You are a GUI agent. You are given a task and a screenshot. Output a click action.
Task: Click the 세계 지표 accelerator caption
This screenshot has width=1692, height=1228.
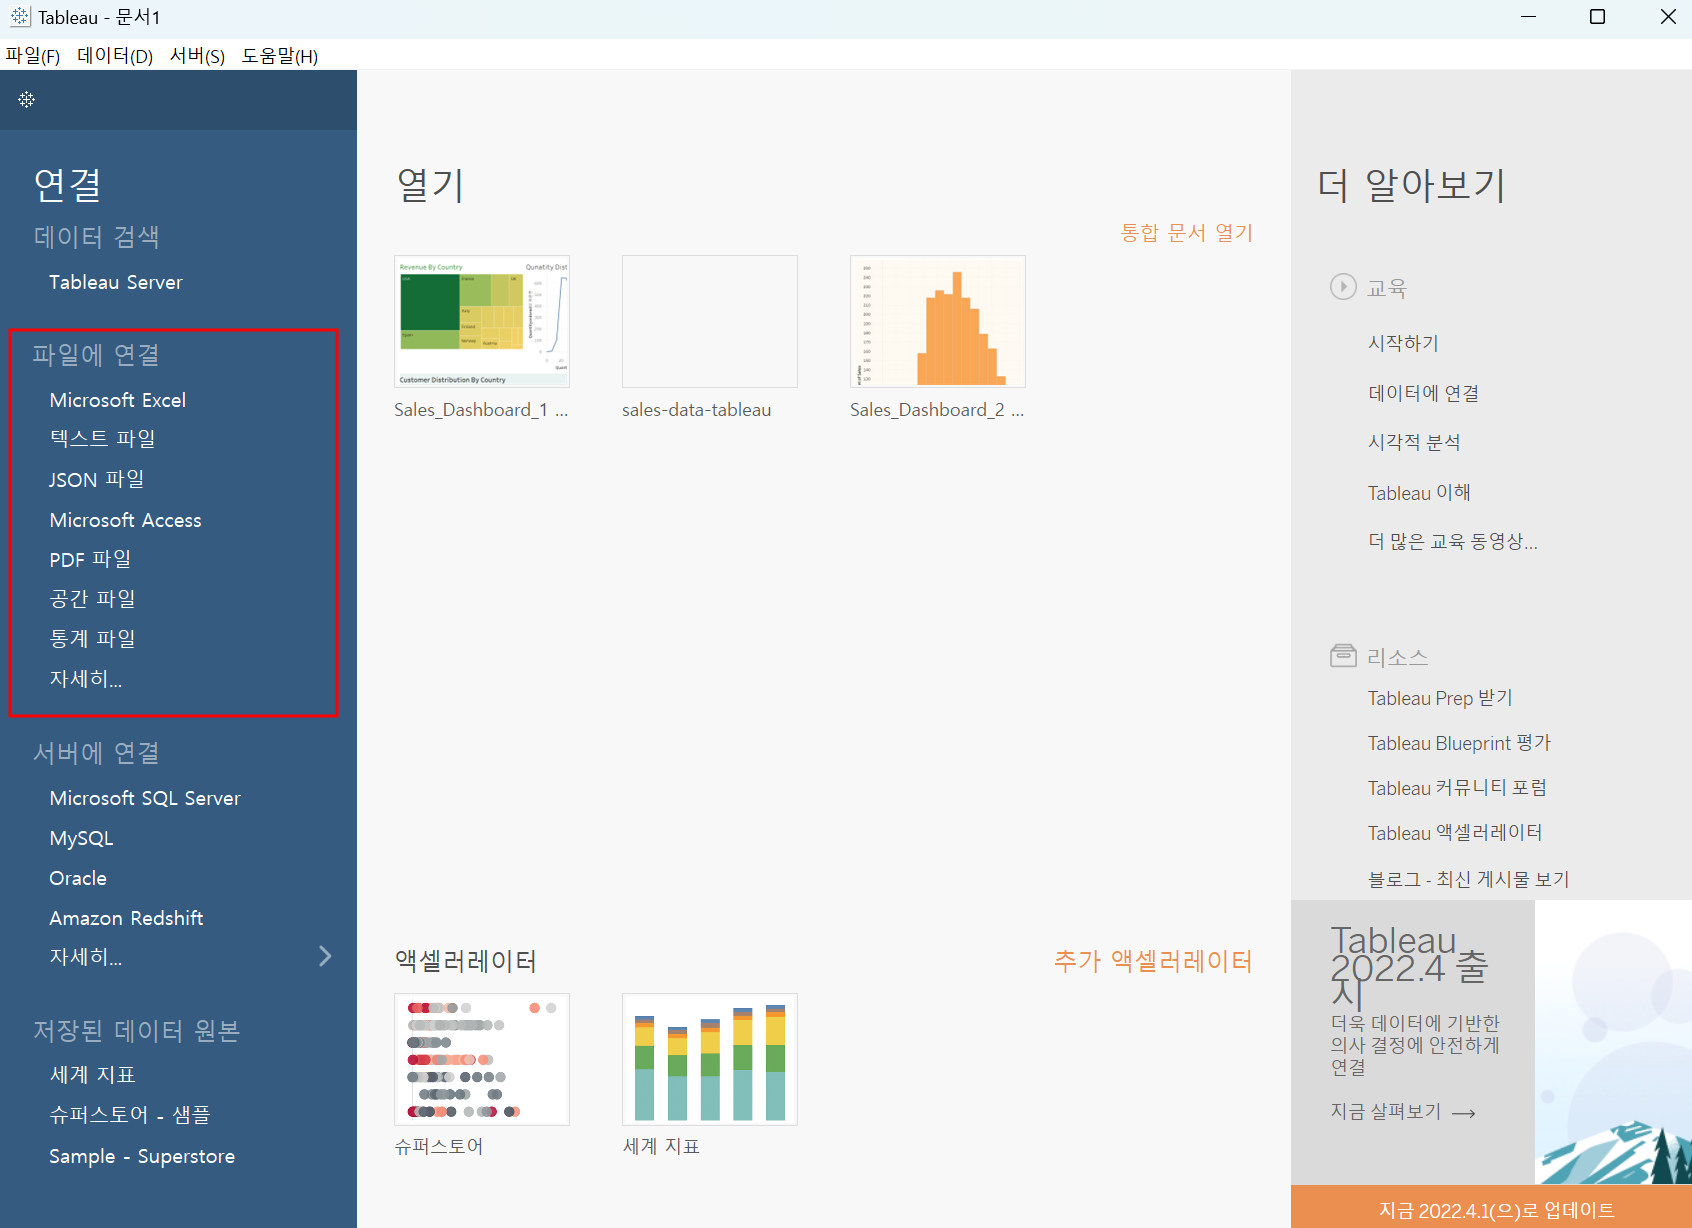[661, 1146]
